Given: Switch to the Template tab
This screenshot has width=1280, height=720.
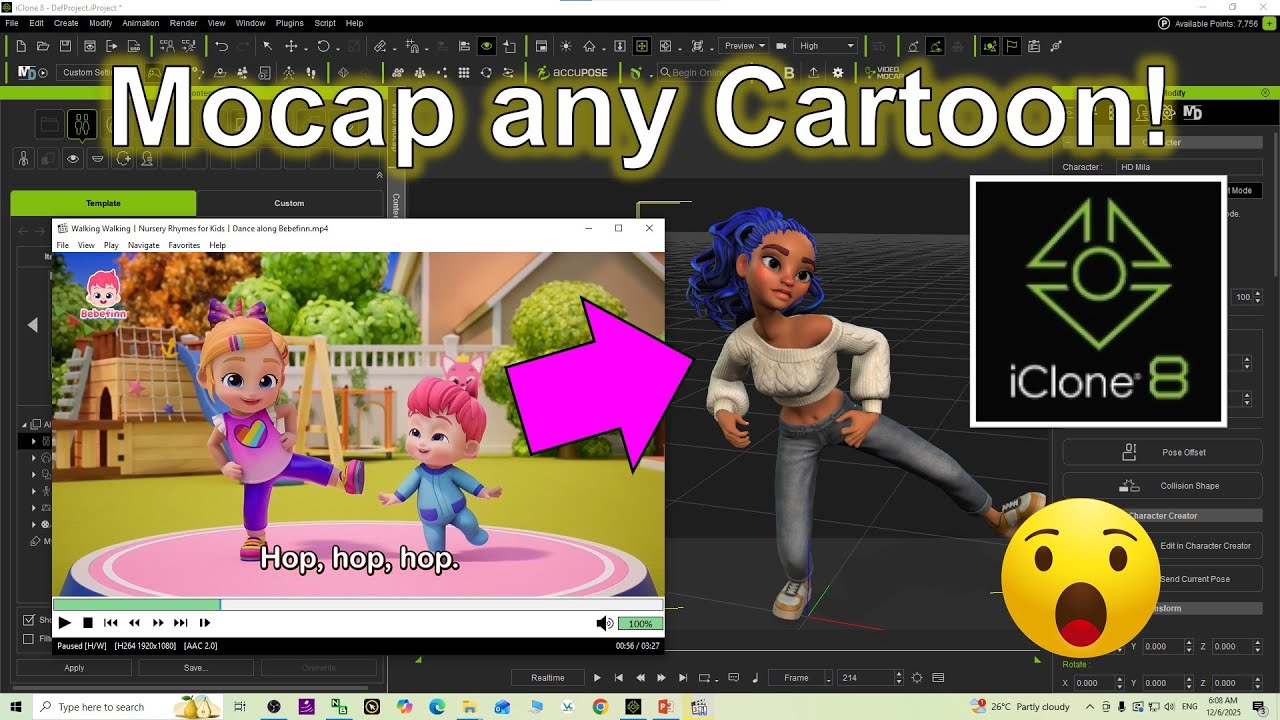Looking at the screenshot, I should [x=103, y=203].
